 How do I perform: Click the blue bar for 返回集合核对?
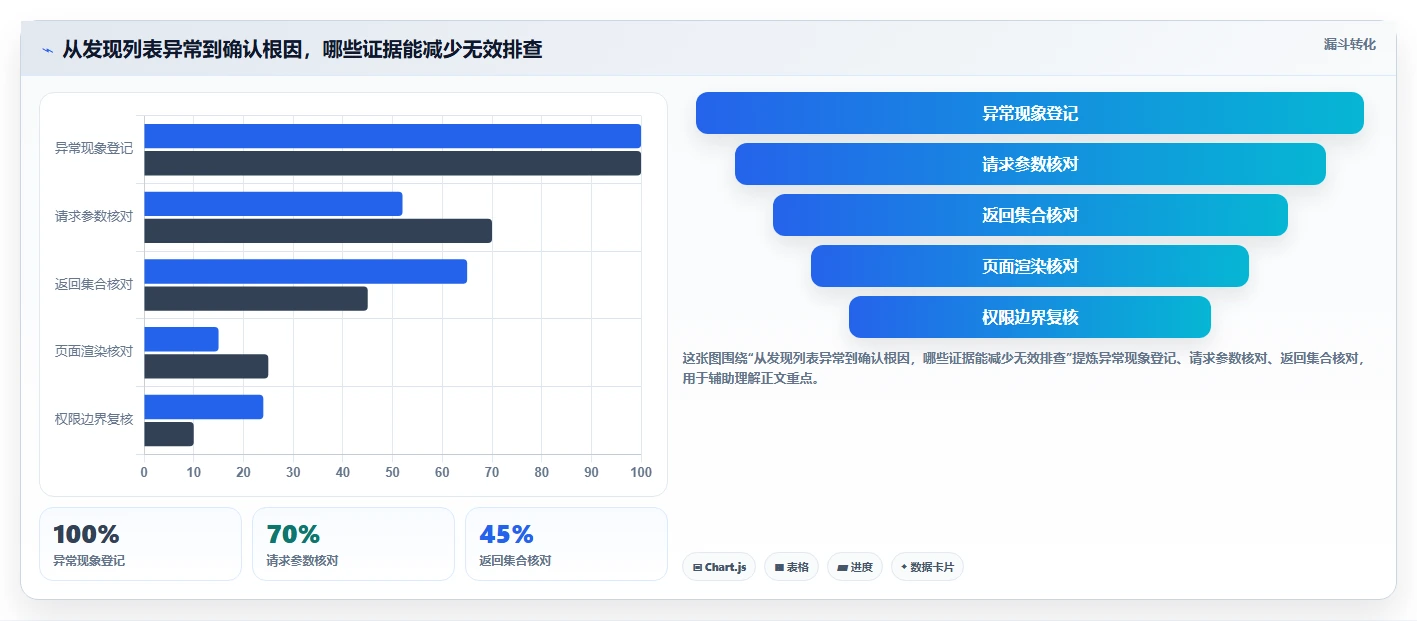click(x=305, y=271)
